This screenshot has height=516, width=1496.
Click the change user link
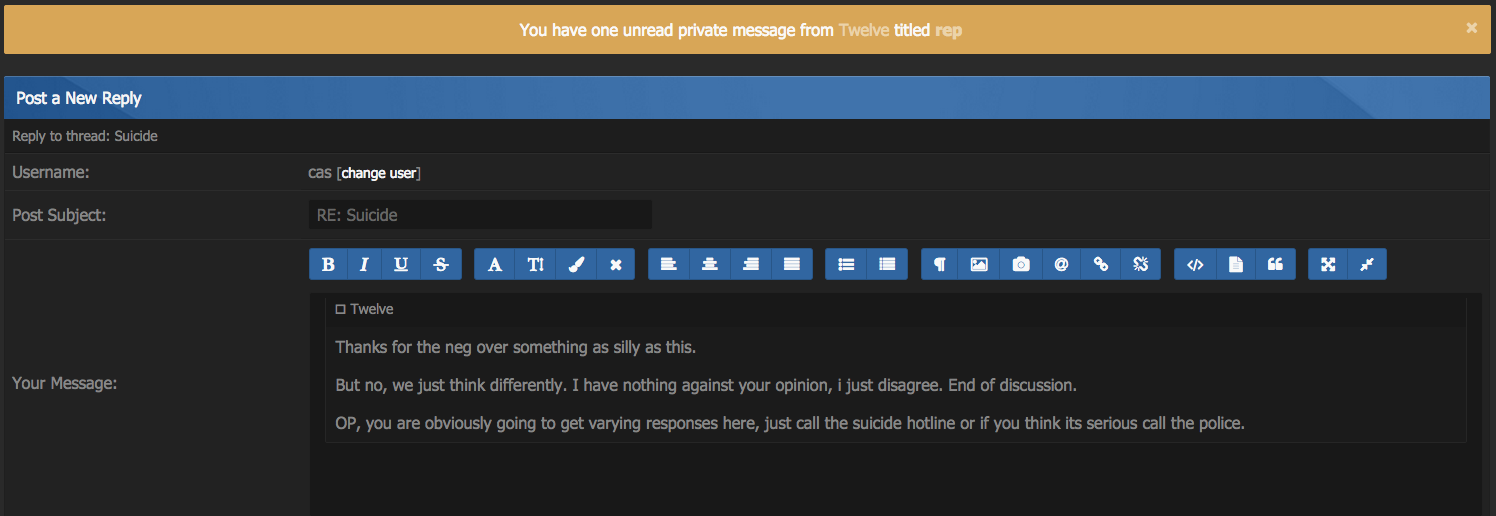point(378,173)
